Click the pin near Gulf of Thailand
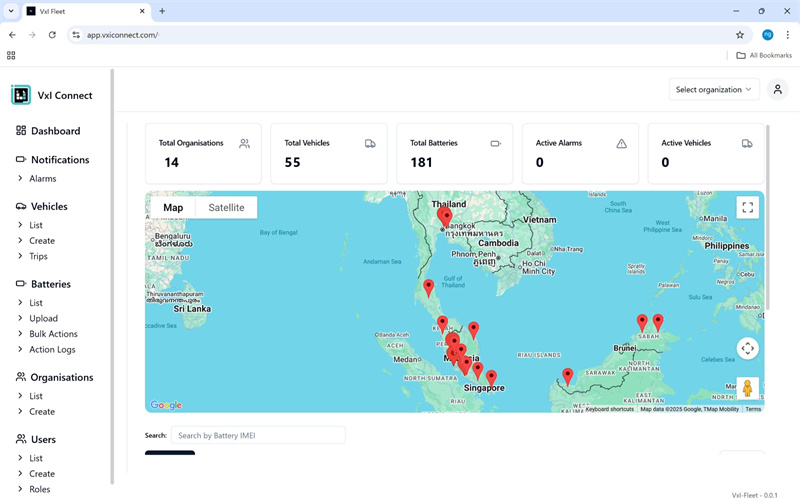800x498 pixels. click(x=429, y=288)
